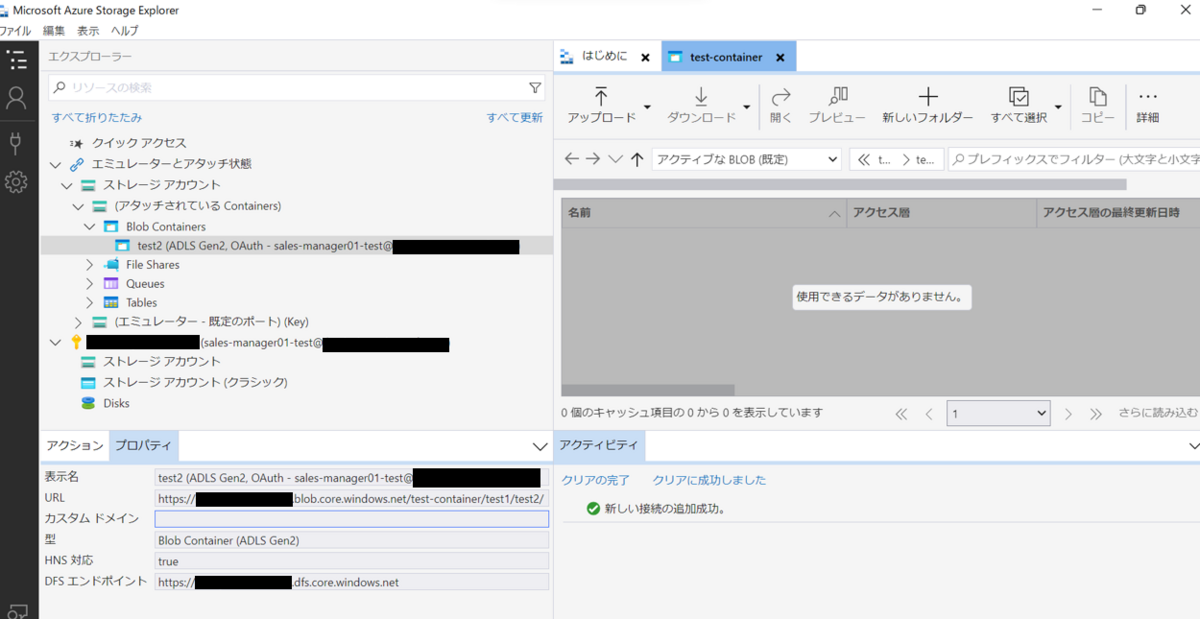Viewport: 1200px width, 619px height.
Task: Click the Select All (すべて選択) icon
Action: coord(1019,105)
